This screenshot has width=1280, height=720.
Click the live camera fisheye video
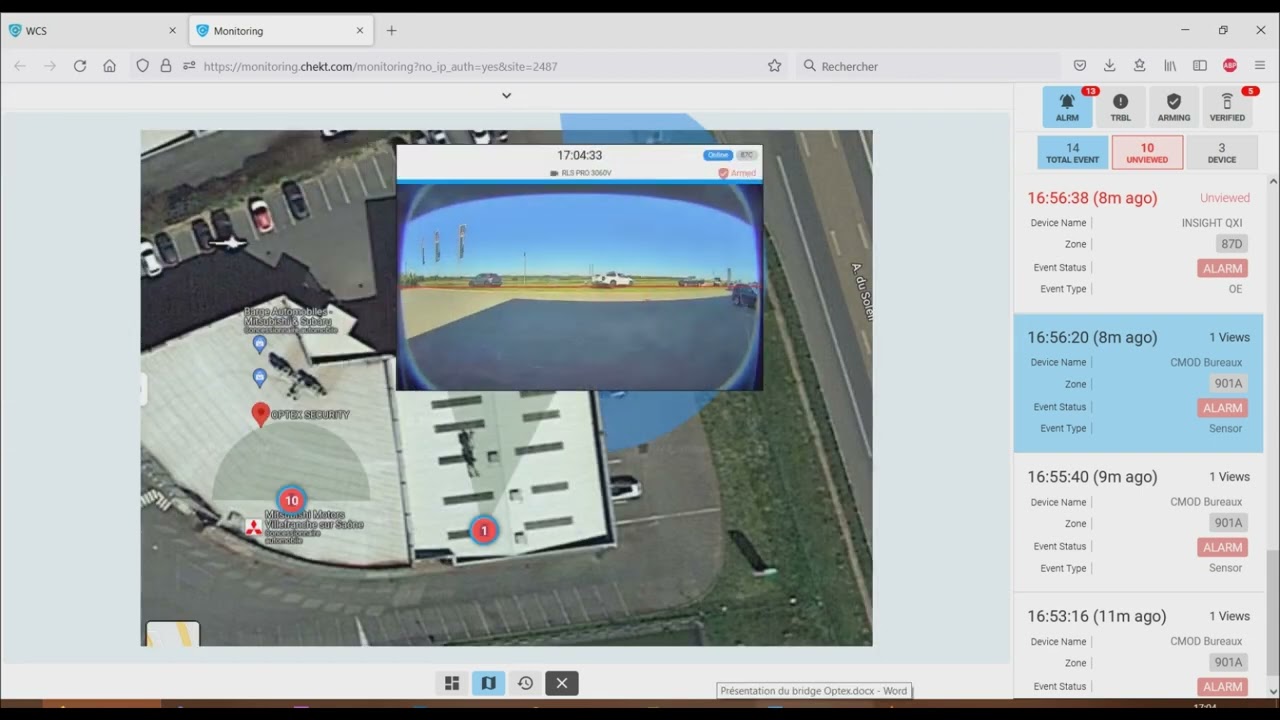point(579,287)
